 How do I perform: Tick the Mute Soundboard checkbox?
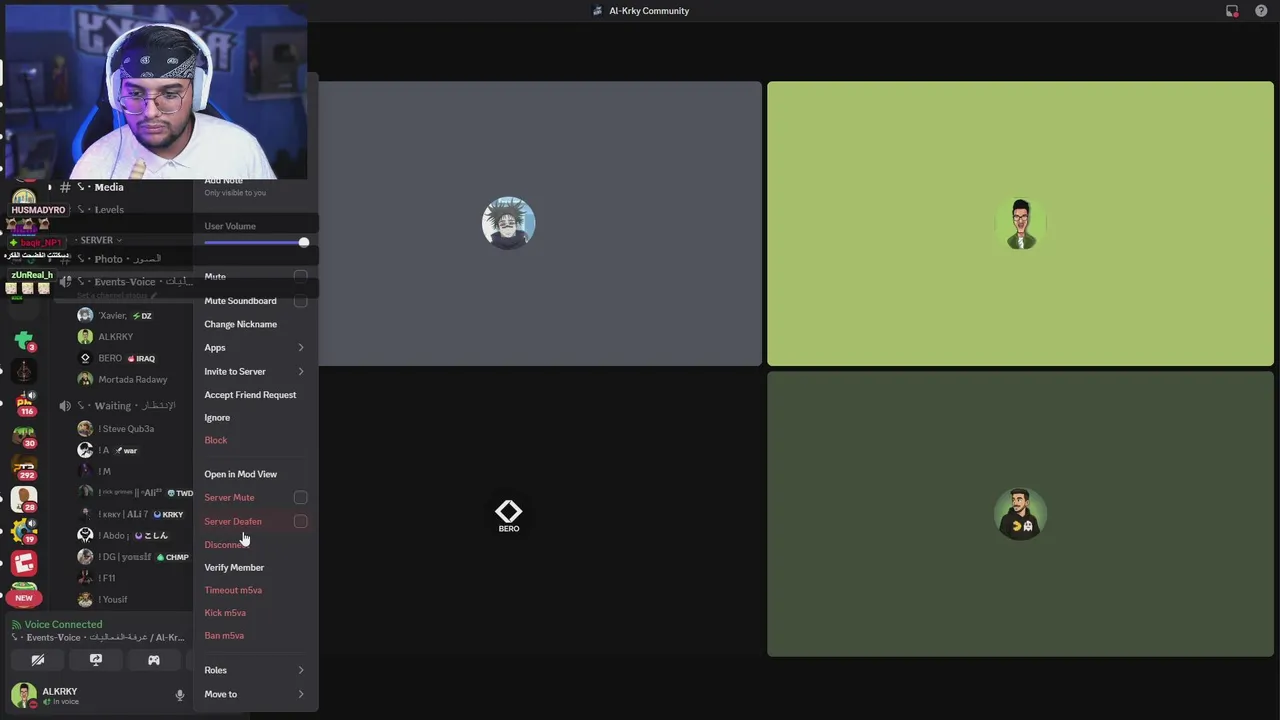tap(300, 301)
